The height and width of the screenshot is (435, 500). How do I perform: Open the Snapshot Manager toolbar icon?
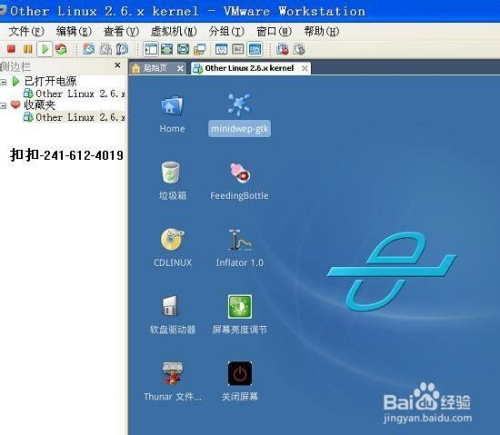tap(122, 49)
